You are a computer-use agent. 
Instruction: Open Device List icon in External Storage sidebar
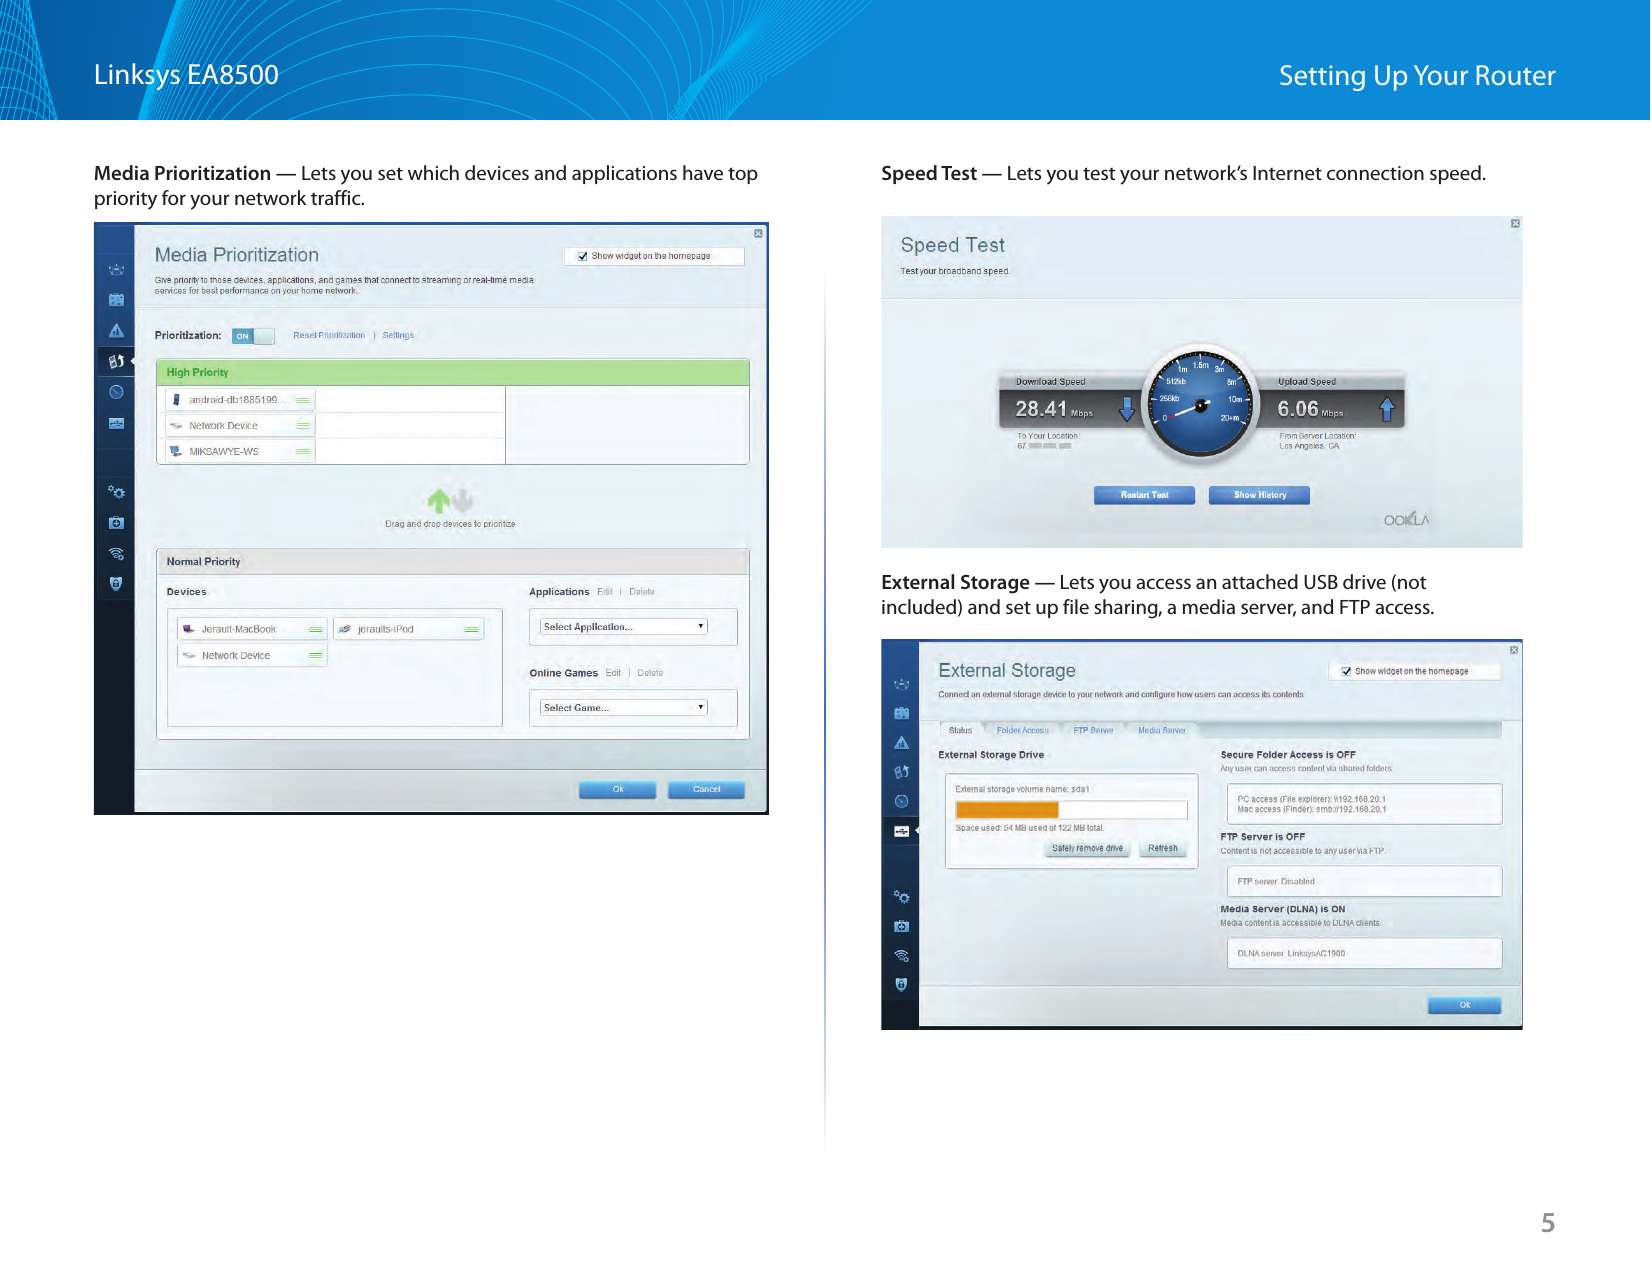[x=901, y=684]
